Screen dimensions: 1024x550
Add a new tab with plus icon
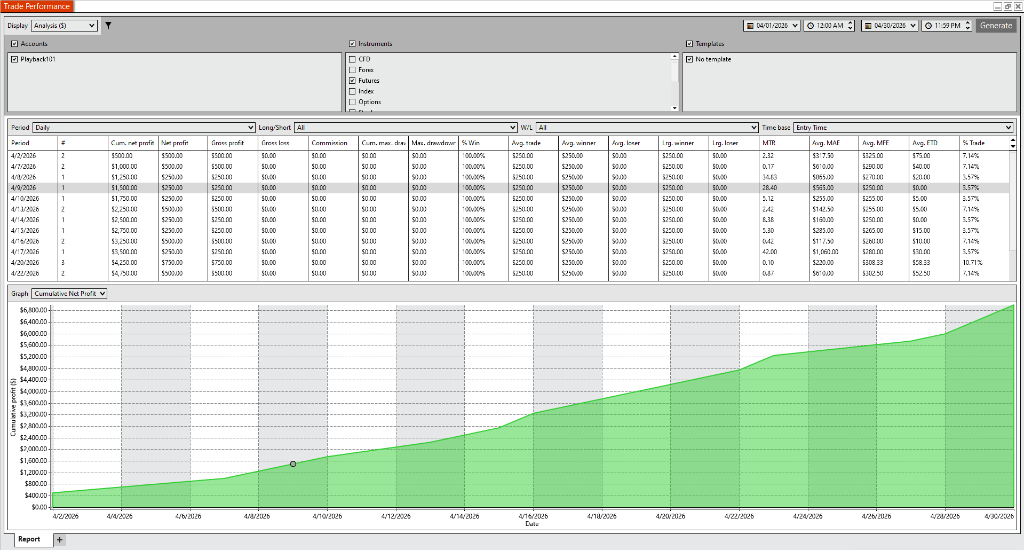tap(59, 540)
